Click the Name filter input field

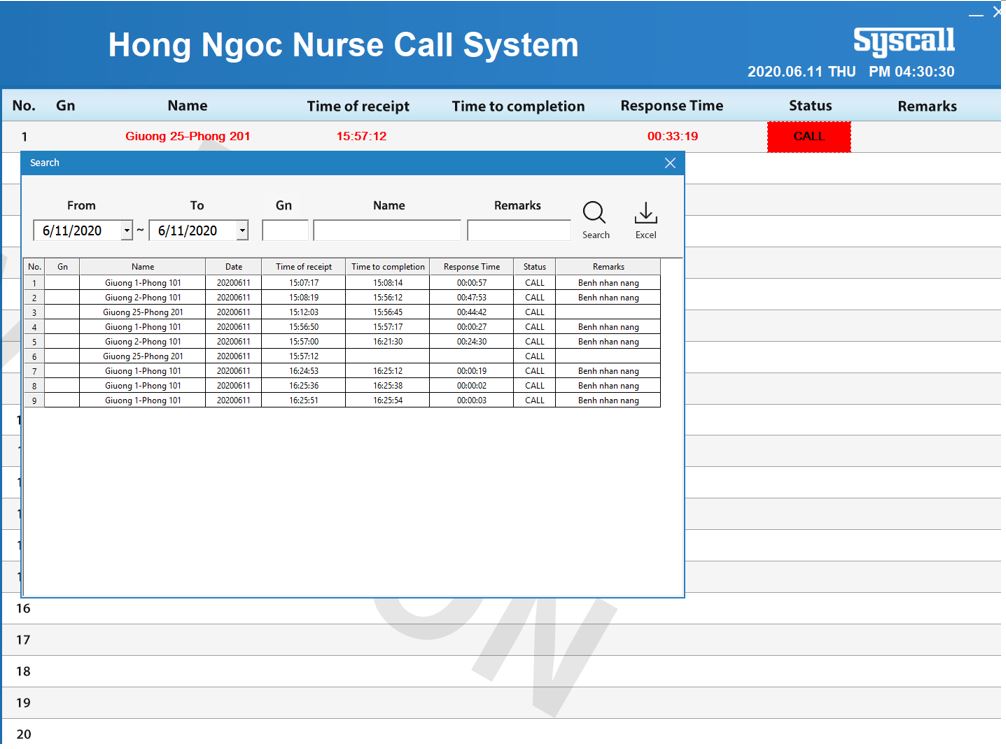[387, 231]
